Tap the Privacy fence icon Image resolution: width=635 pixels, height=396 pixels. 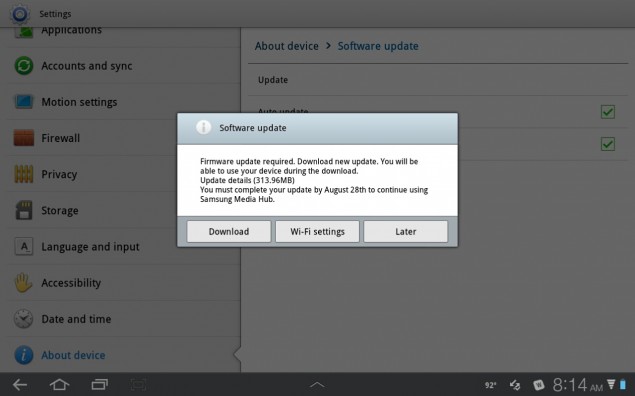pyautogui.click(x=24, y=174)
